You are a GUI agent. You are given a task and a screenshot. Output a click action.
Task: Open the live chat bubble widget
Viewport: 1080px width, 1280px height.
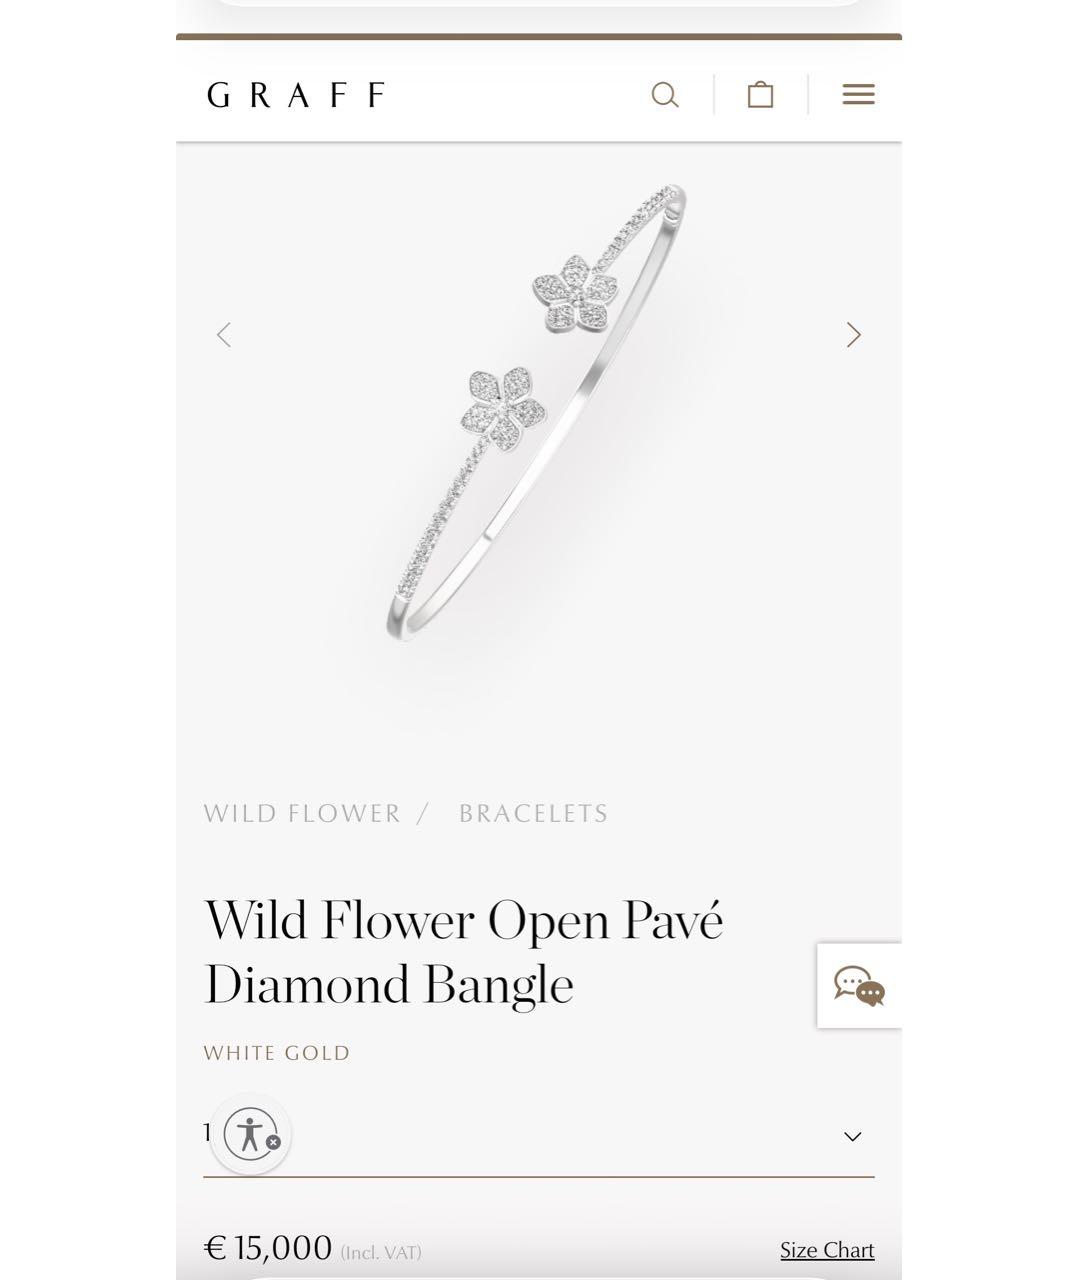(x=859, y=986)
